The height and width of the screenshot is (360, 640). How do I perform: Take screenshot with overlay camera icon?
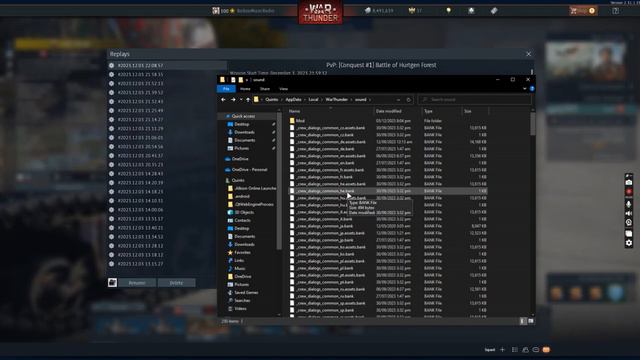[x=629, y=182]
